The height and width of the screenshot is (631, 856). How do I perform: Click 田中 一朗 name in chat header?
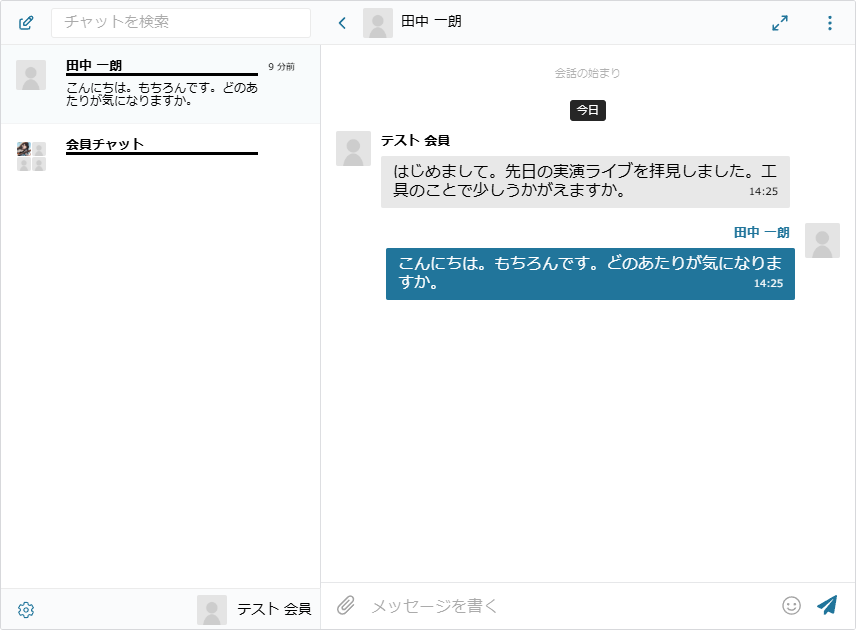(x=431, y=21)
